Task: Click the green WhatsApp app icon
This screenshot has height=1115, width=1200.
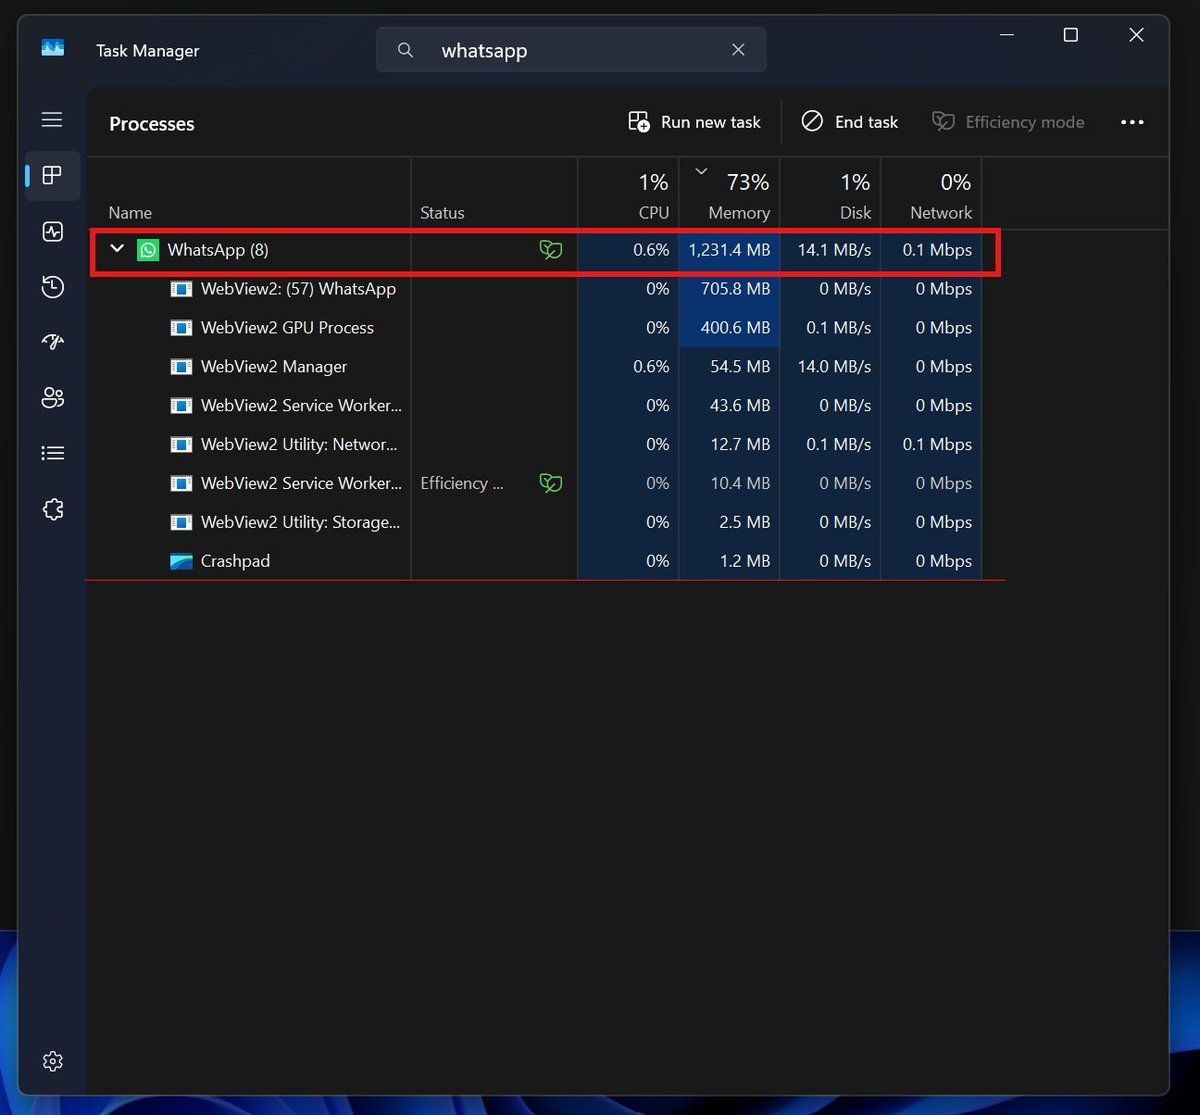Action: tap(148, 250)
